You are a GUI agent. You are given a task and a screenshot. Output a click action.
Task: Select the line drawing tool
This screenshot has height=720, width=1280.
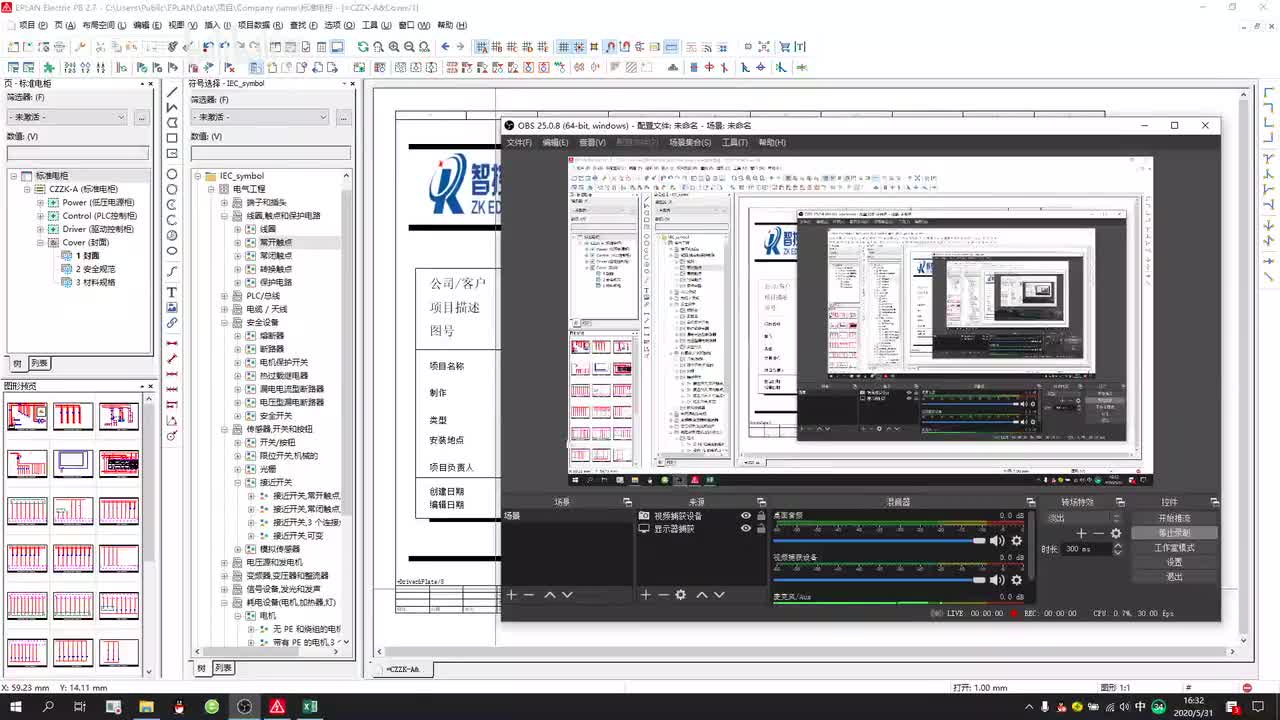[172, 92]
